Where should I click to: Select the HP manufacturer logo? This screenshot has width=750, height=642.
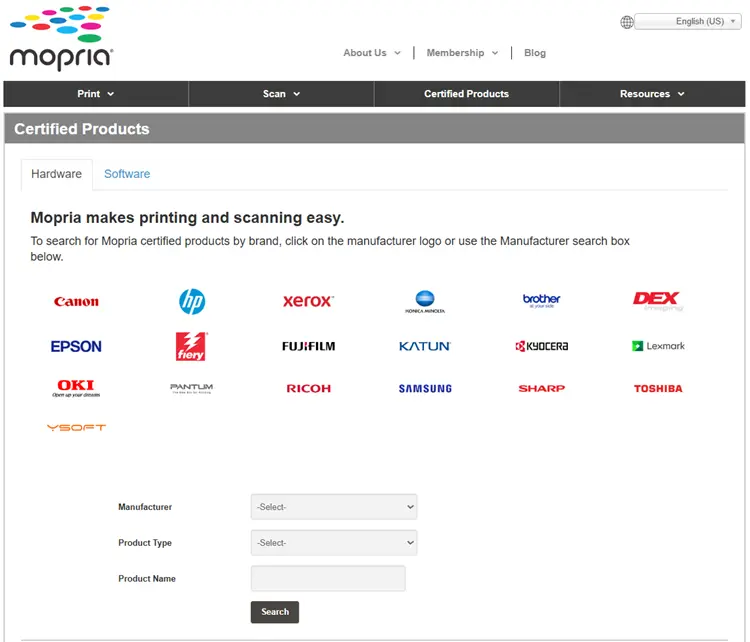[192, 301]
